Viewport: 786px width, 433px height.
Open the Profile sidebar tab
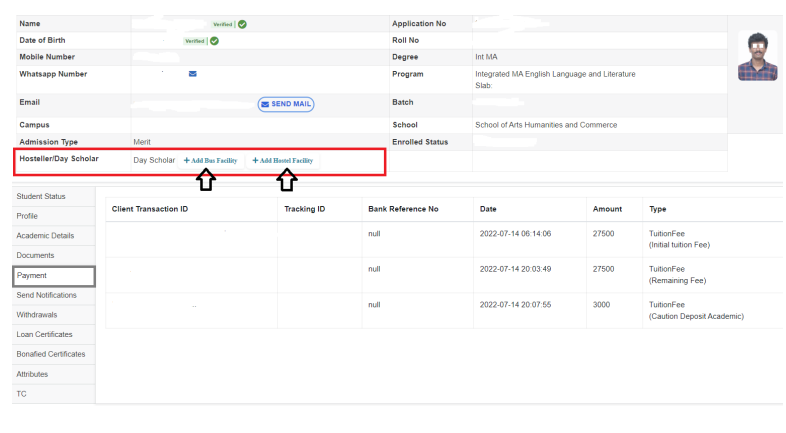(28, 216)
